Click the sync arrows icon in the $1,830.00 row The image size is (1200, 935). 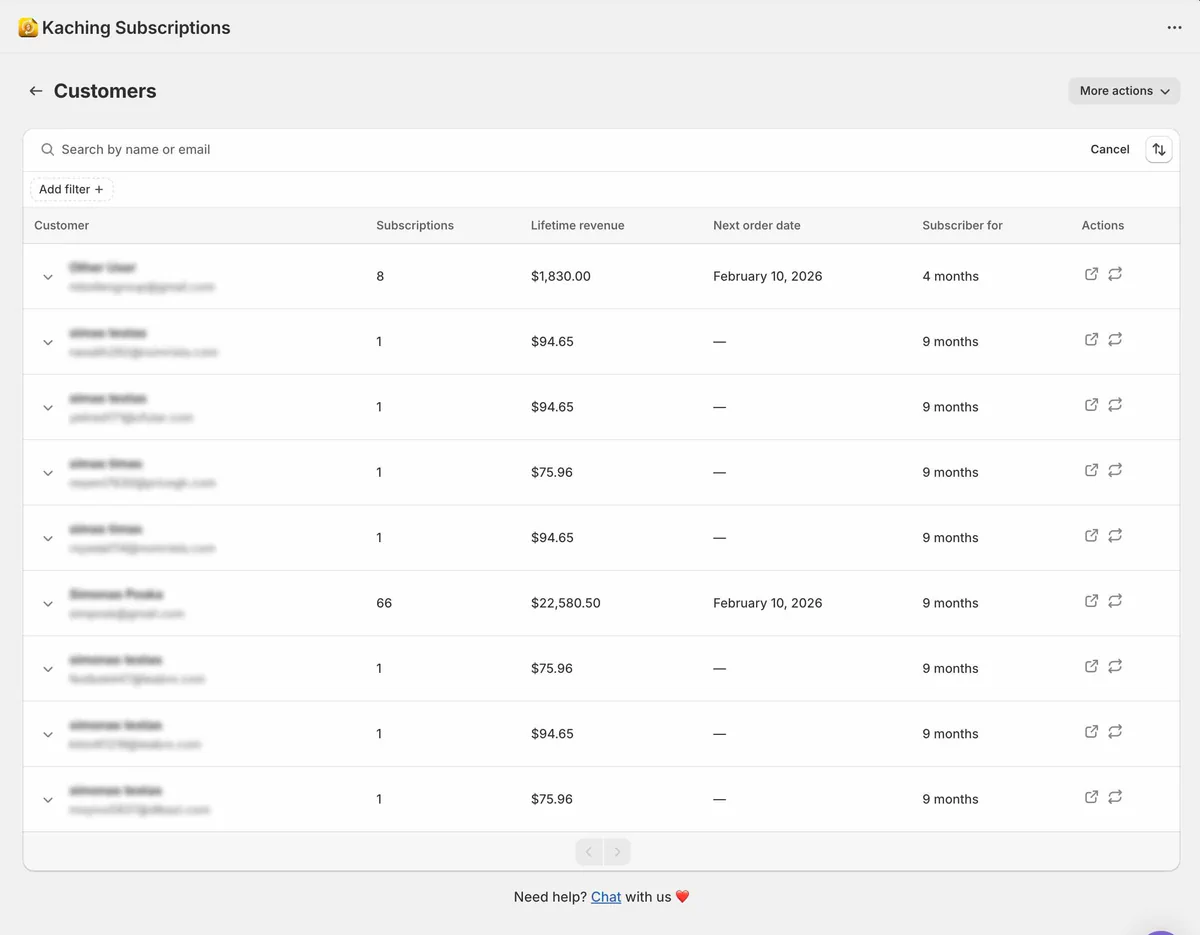(1115, 274)
